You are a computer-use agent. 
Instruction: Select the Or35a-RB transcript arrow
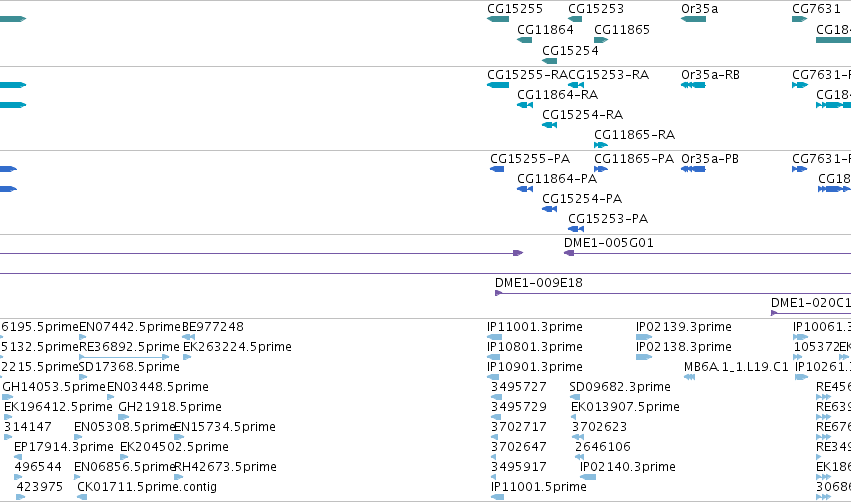point(693,85)
